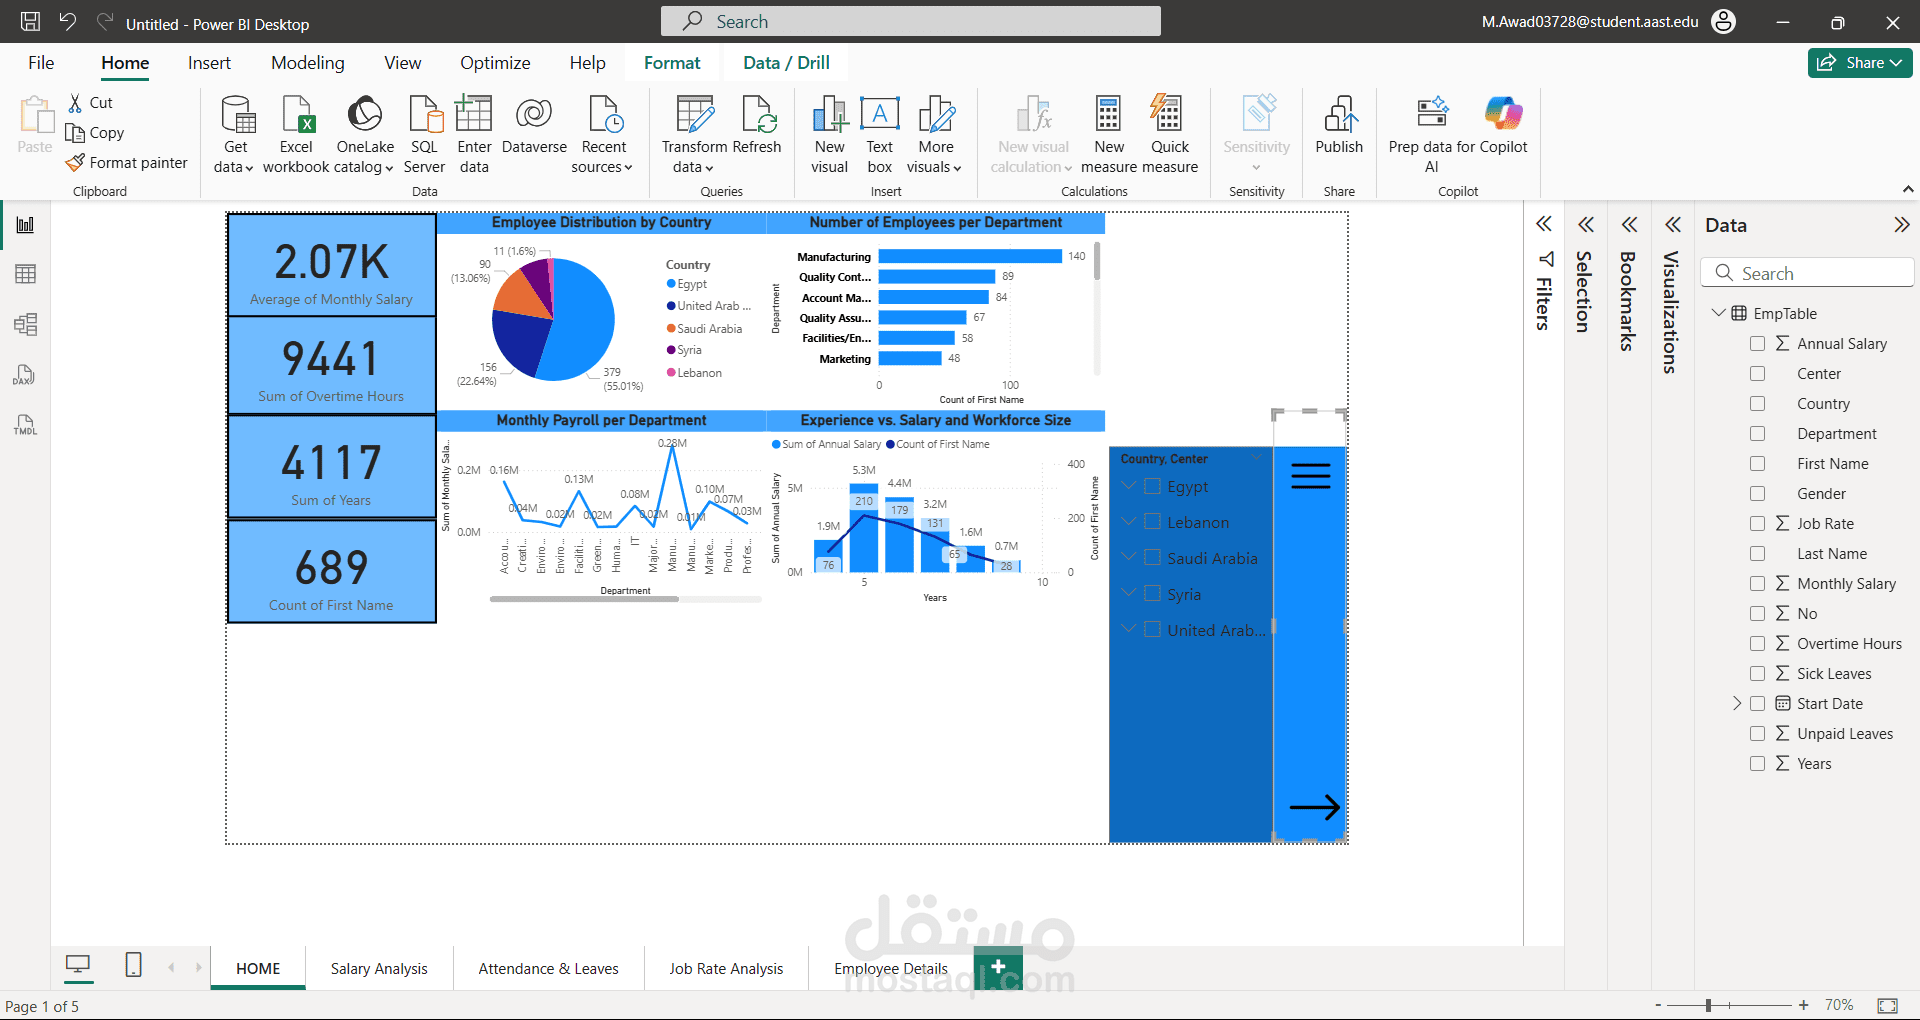
Task: Open the Share dropdown
Action: 1859,63
